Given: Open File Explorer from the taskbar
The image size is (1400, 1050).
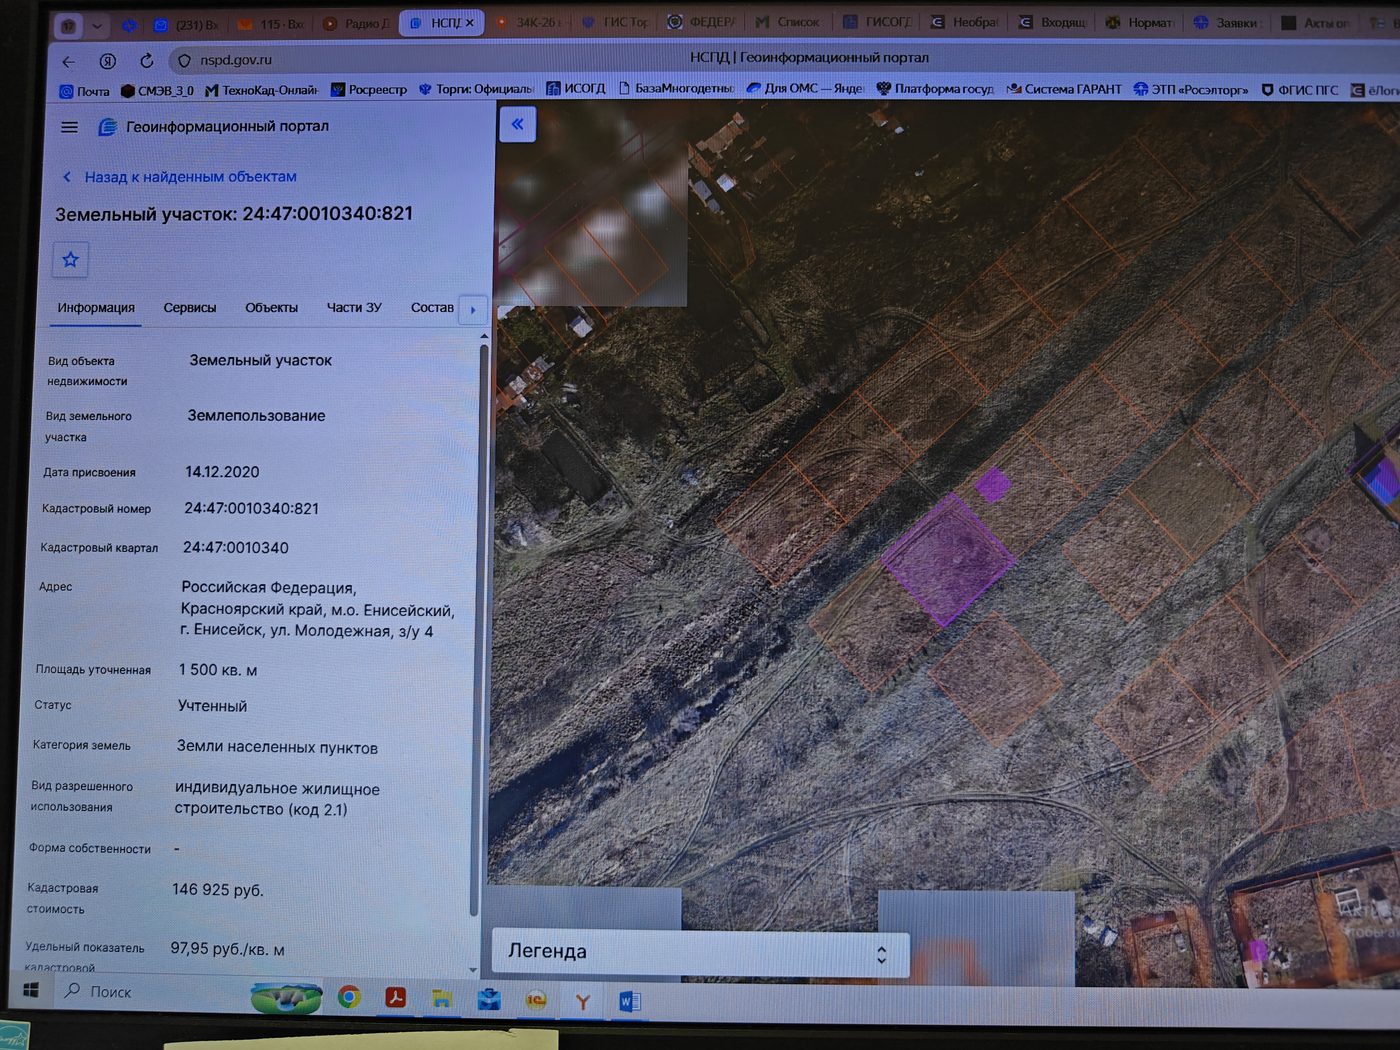Looking at the screenshot, I should pyautogui.click(x=442, y=998).
